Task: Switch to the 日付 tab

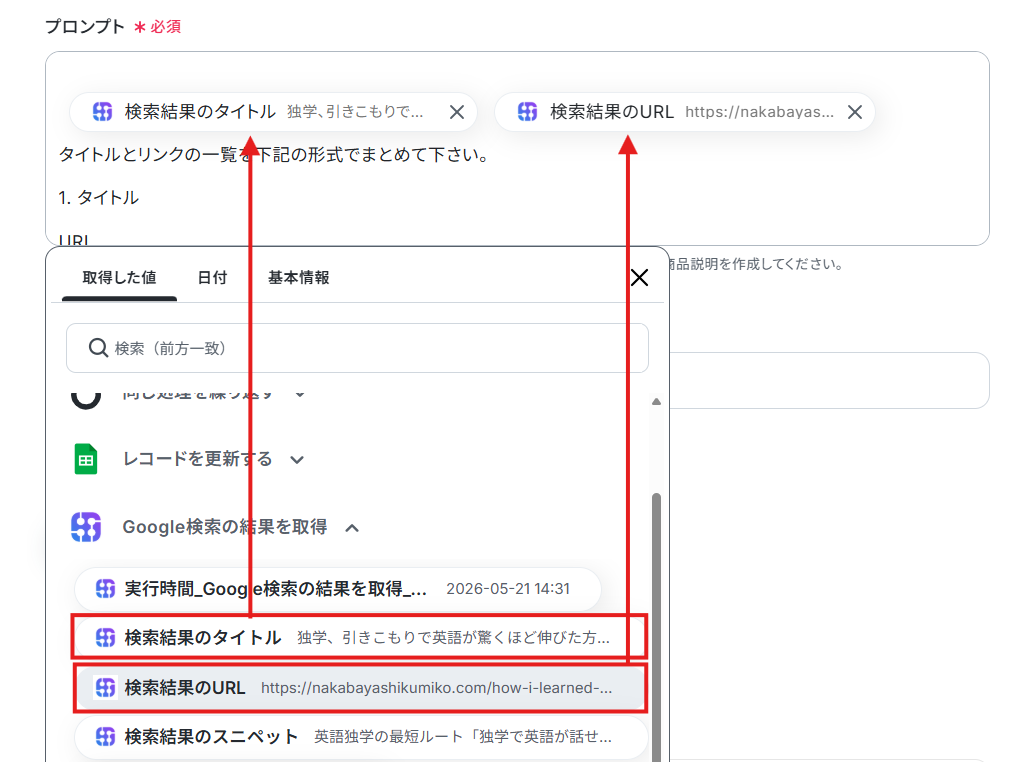Action: [212, 278]
